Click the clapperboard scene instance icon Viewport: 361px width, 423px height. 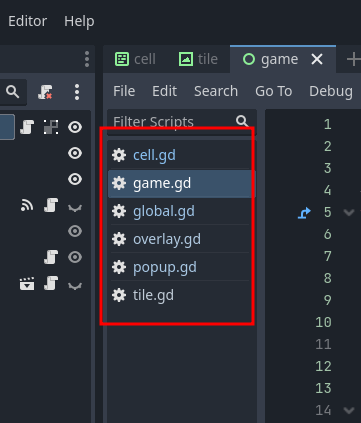pyautogui.click(x=27, y=284)
